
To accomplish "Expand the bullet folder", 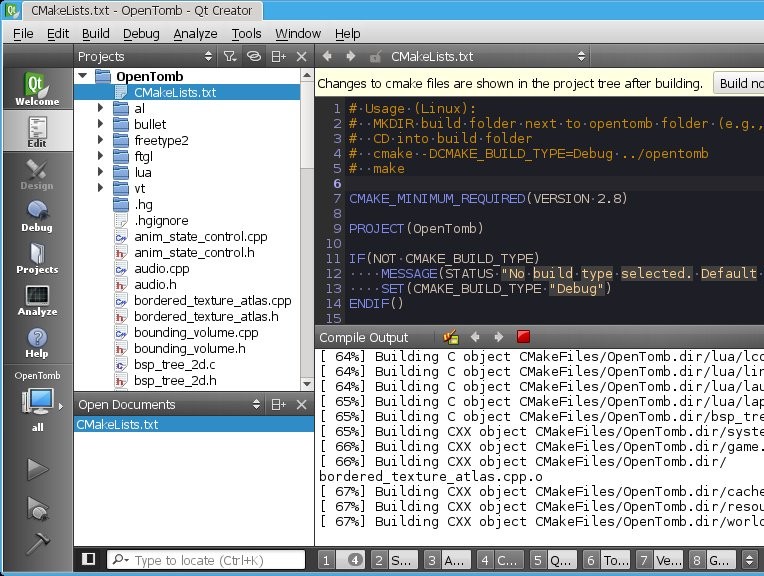I will click(100, 124).
